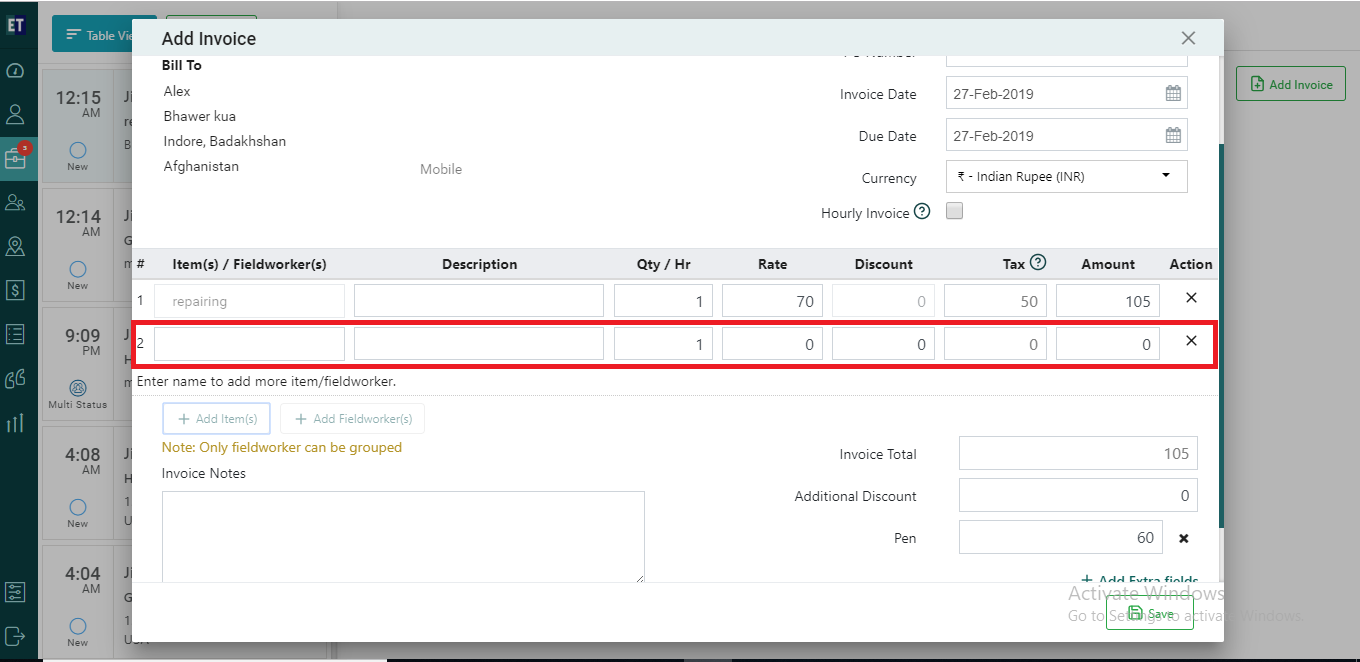Screen dimensions: 1360x662
Task: Click the Hourly Invoice help icon
Action: 922,212
